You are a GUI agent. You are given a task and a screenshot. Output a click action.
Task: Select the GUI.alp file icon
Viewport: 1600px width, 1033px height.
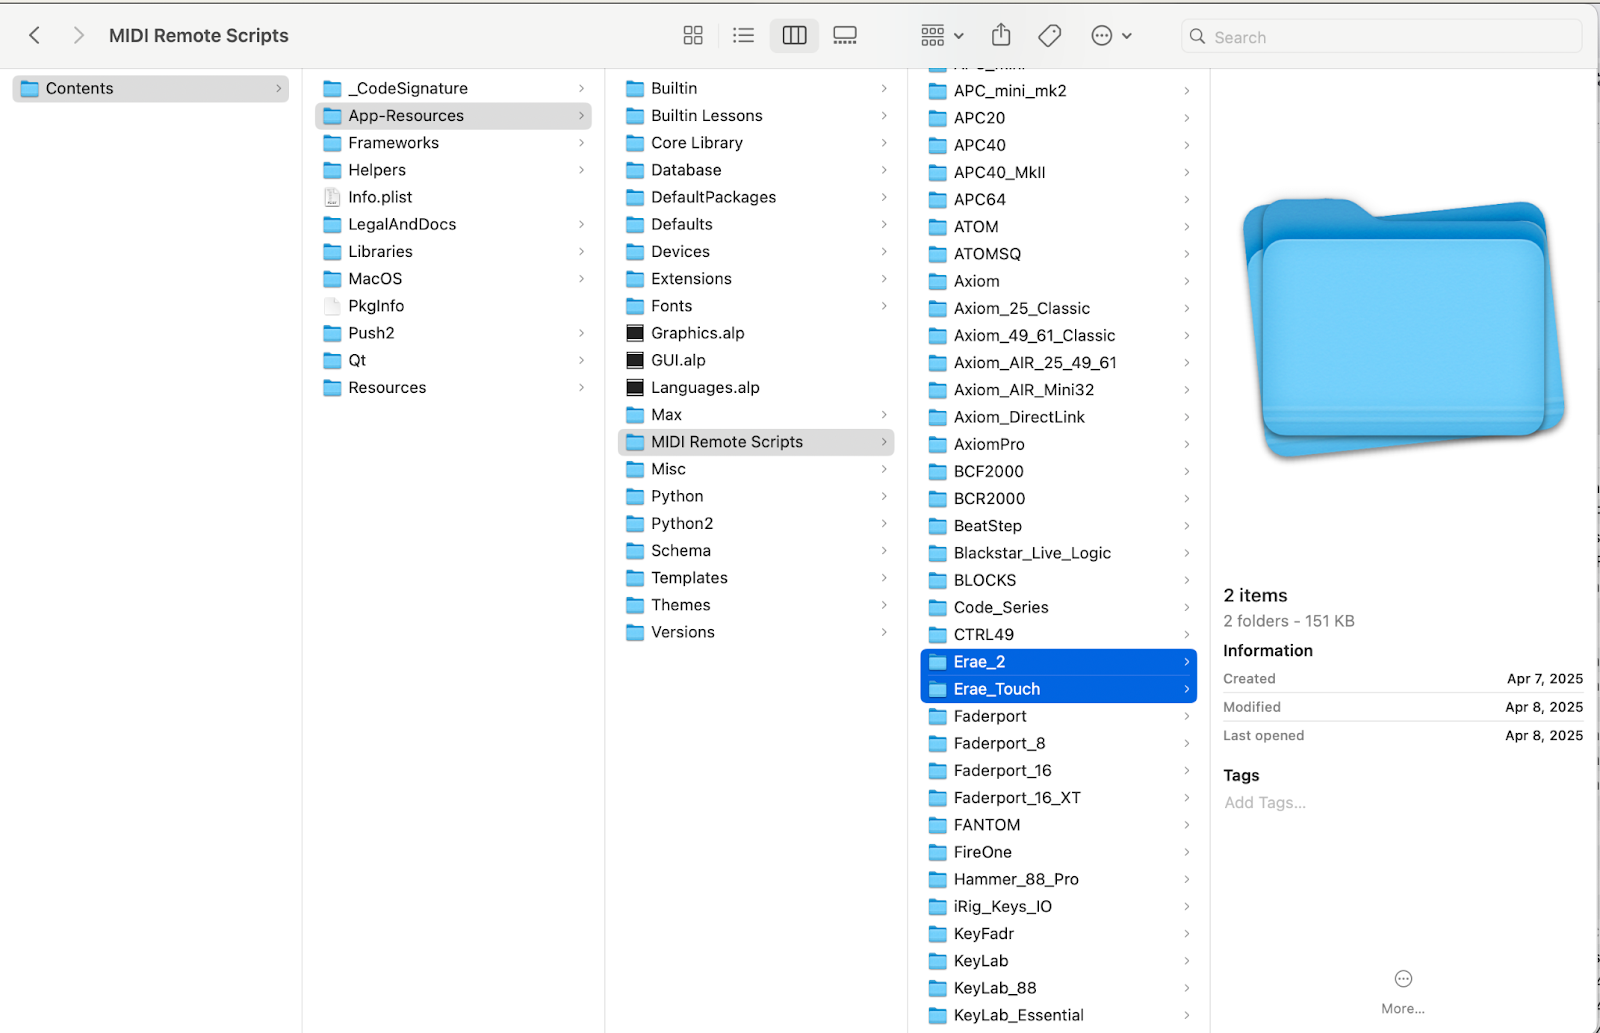(x=635, y=360)
